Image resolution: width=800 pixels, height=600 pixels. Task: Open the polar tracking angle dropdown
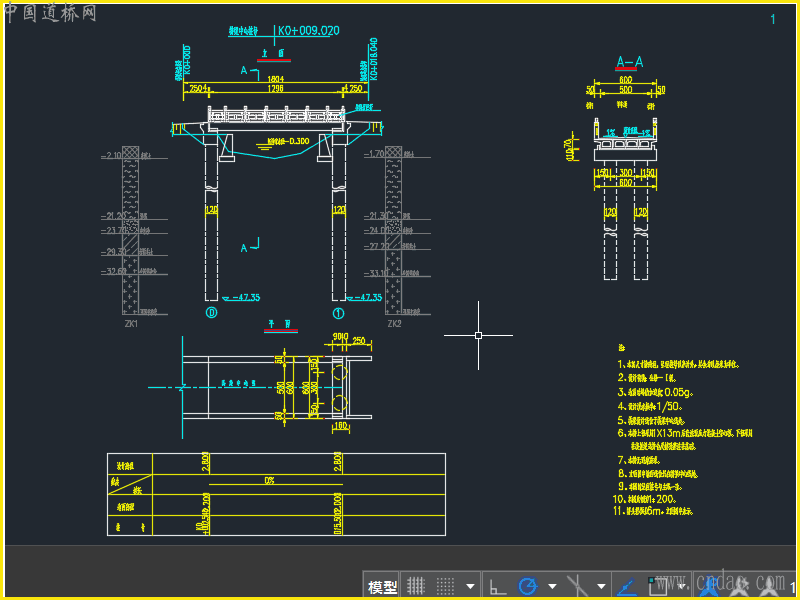pyautogui.click(x=552, y=586)
